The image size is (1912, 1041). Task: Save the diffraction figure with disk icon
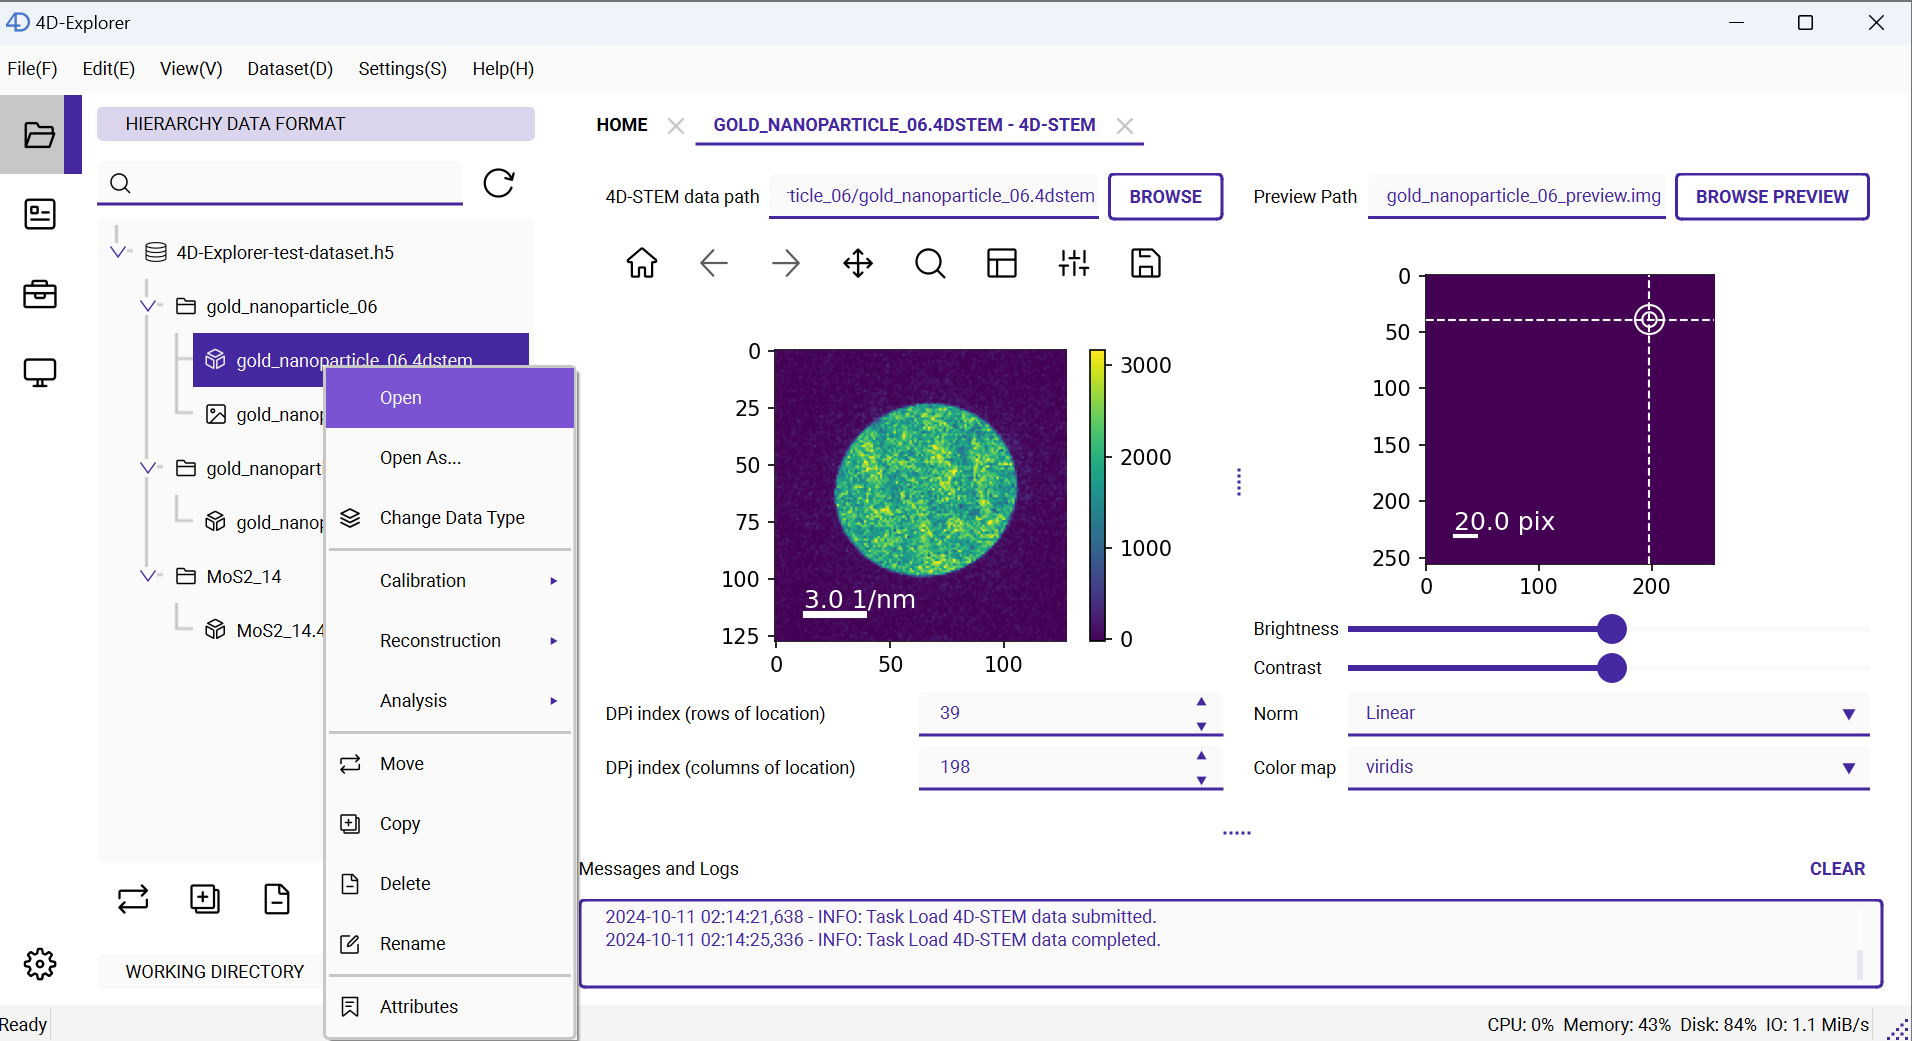[1146, 263]
